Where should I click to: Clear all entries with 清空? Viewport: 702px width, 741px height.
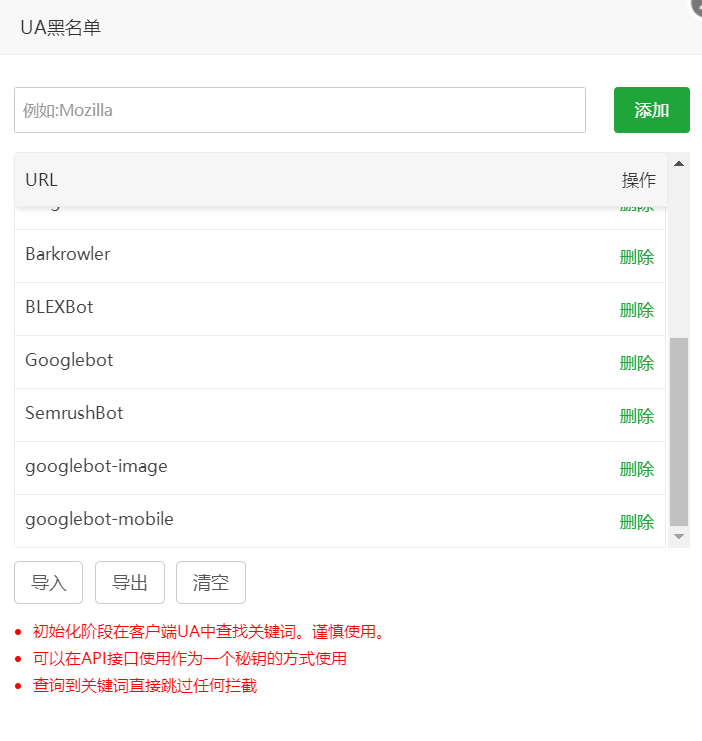(211, 583)
